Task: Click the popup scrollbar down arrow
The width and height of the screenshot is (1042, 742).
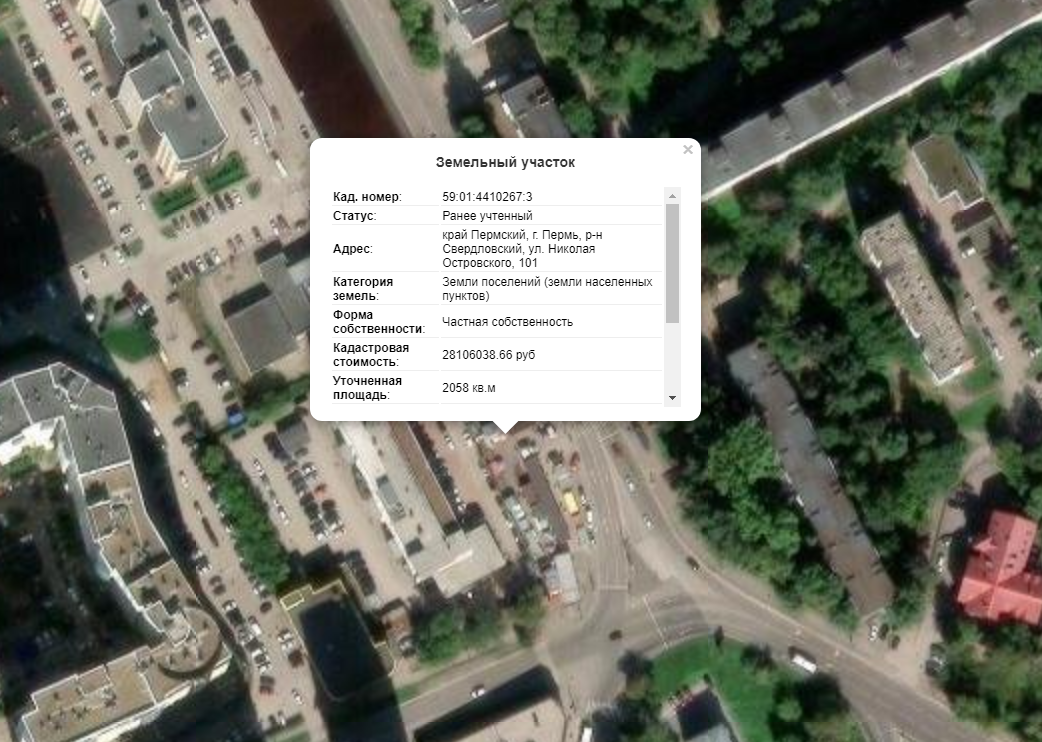Action: click(672, 397)
